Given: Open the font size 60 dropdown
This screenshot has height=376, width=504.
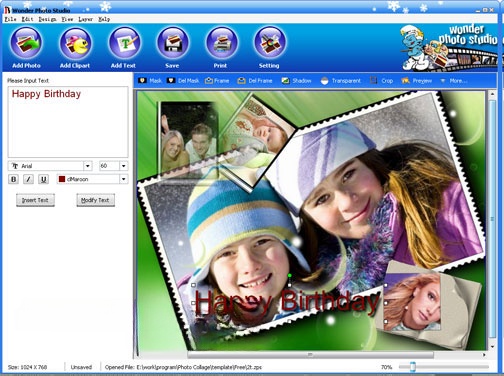Looking at the screenshot, I should (124, 166).
